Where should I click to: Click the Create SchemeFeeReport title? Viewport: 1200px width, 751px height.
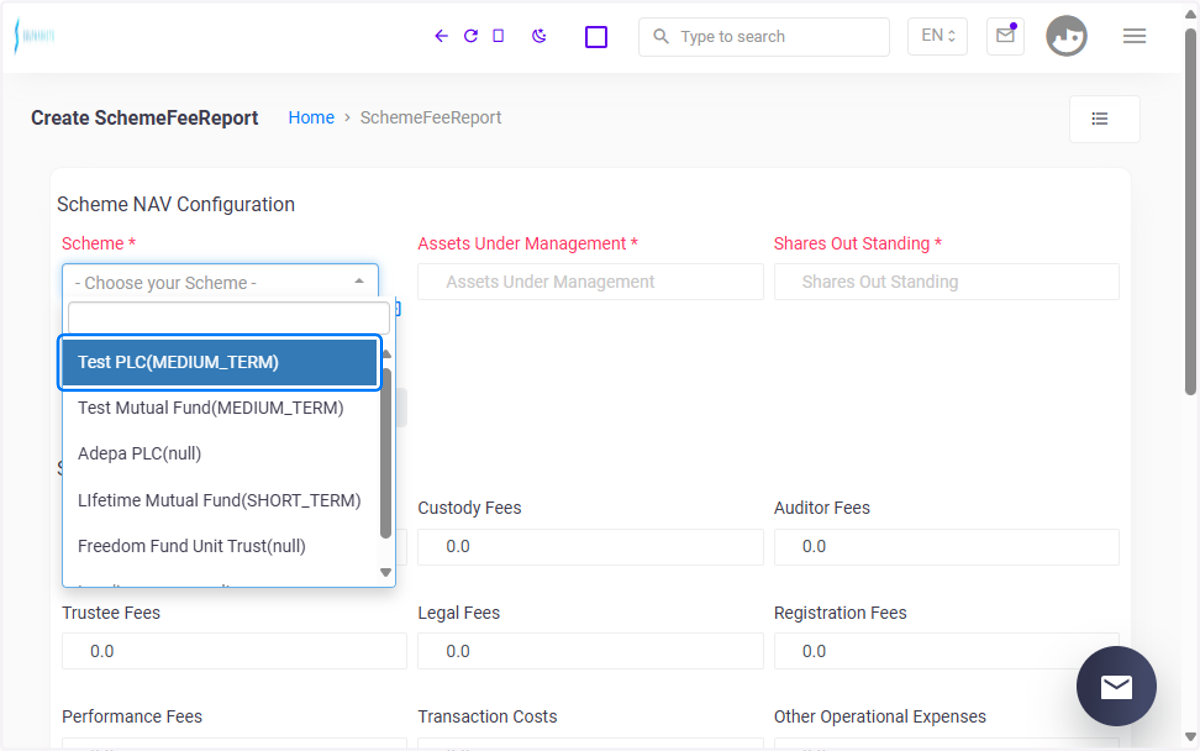pos(145,118)
